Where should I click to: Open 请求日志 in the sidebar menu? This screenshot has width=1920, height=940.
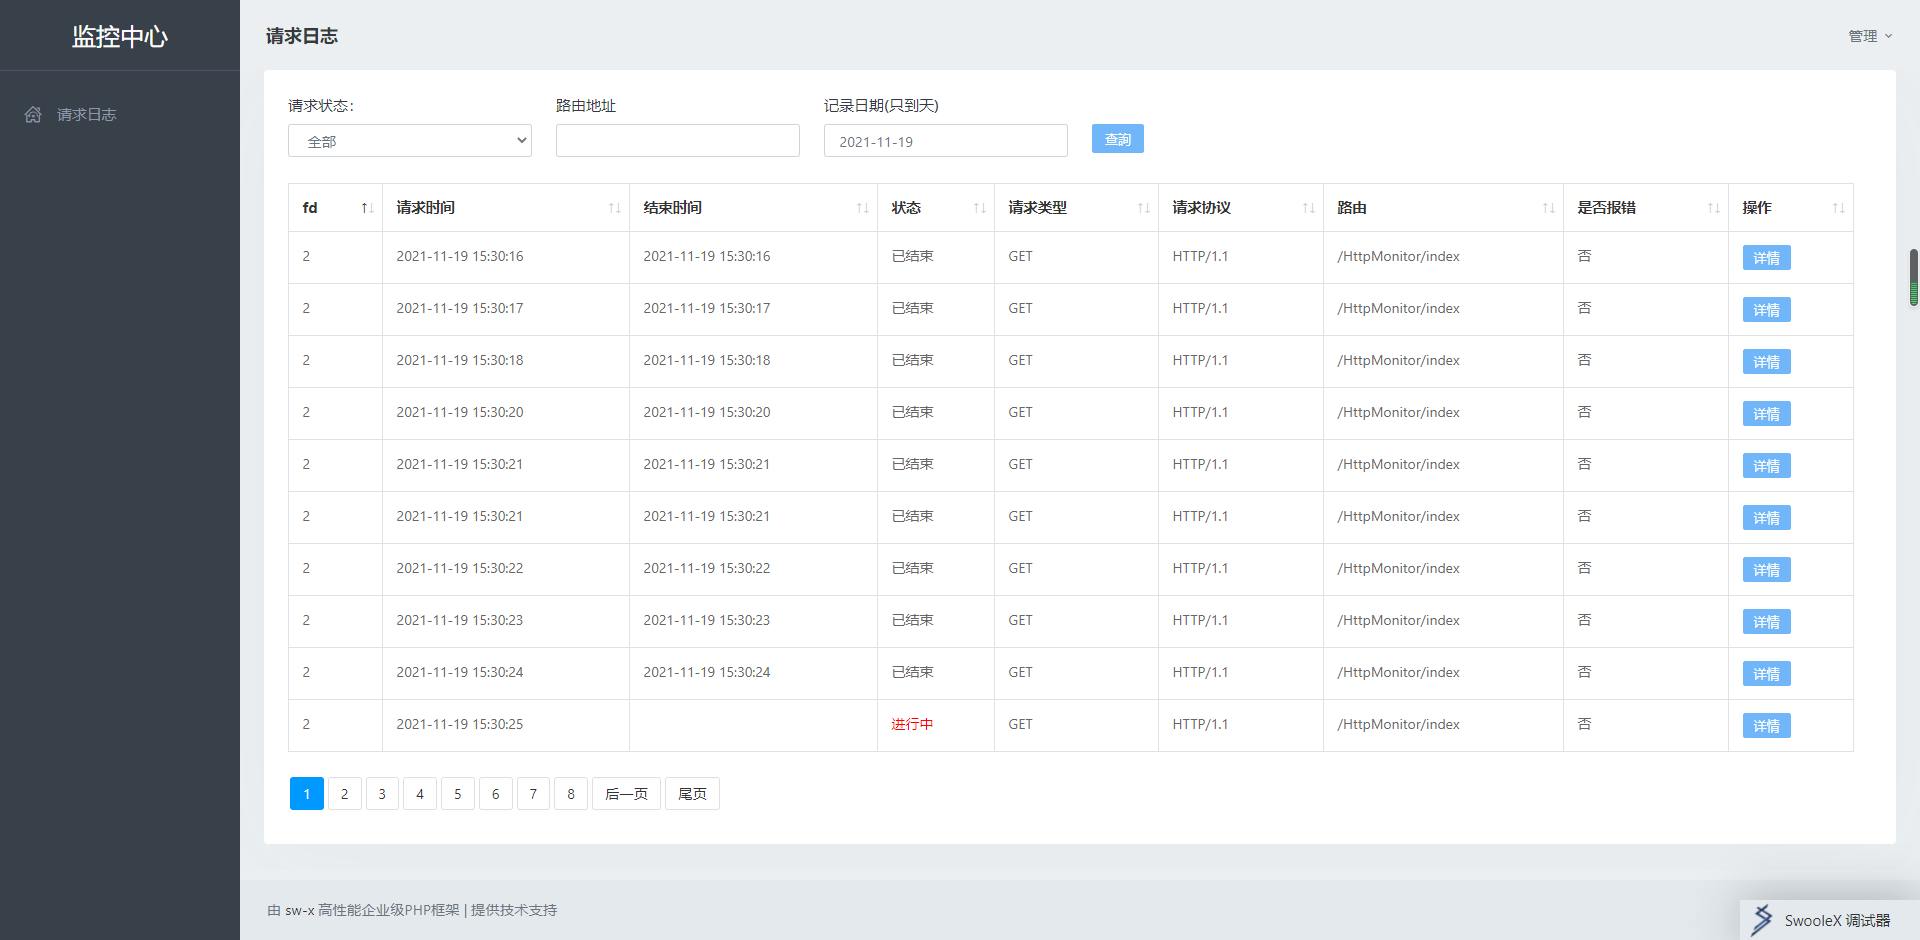(86, 115)
